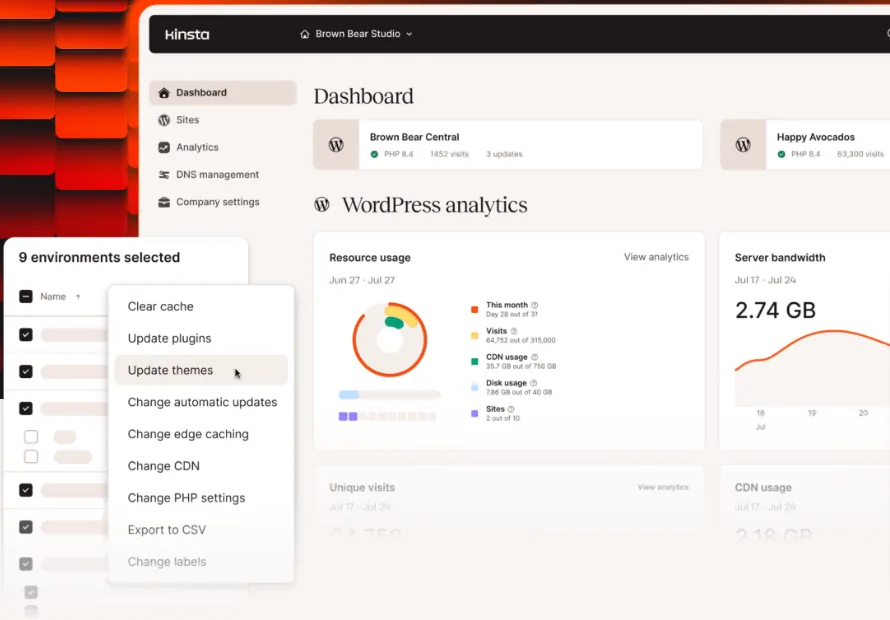Select Change PHP settings menu item
890x620 pixels.
201,498
